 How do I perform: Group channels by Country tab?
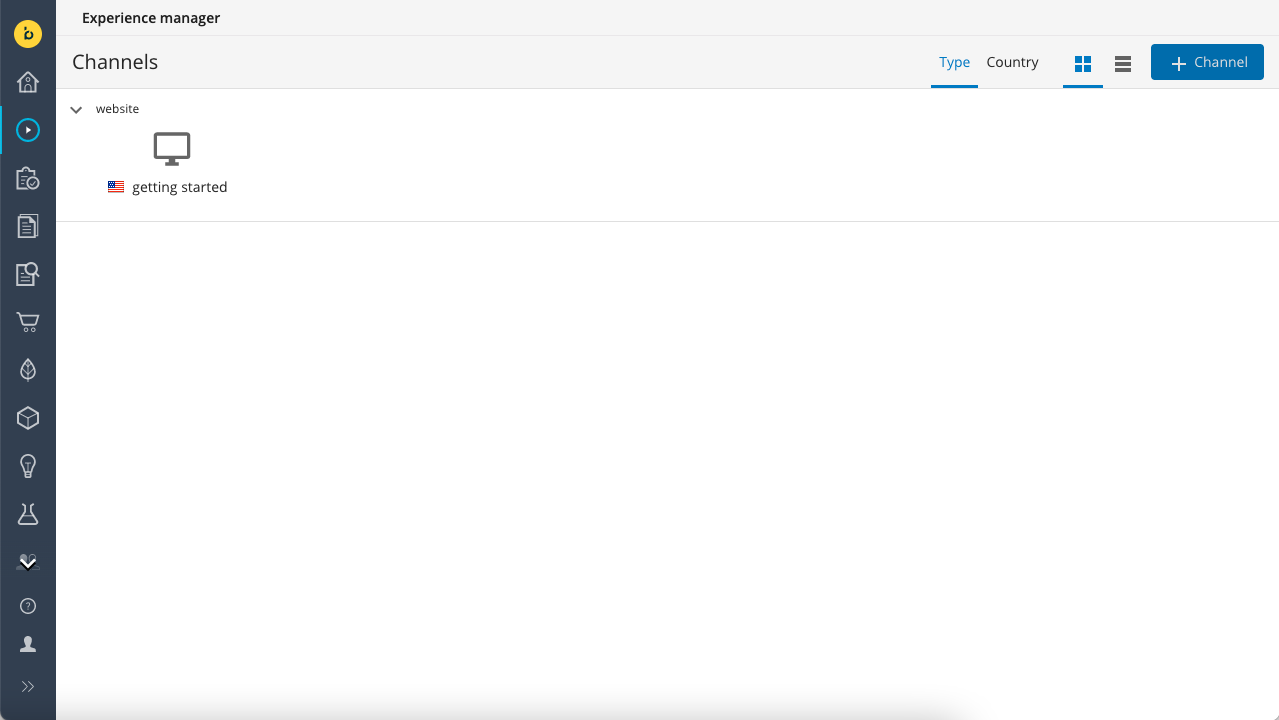click(1012, 62)
